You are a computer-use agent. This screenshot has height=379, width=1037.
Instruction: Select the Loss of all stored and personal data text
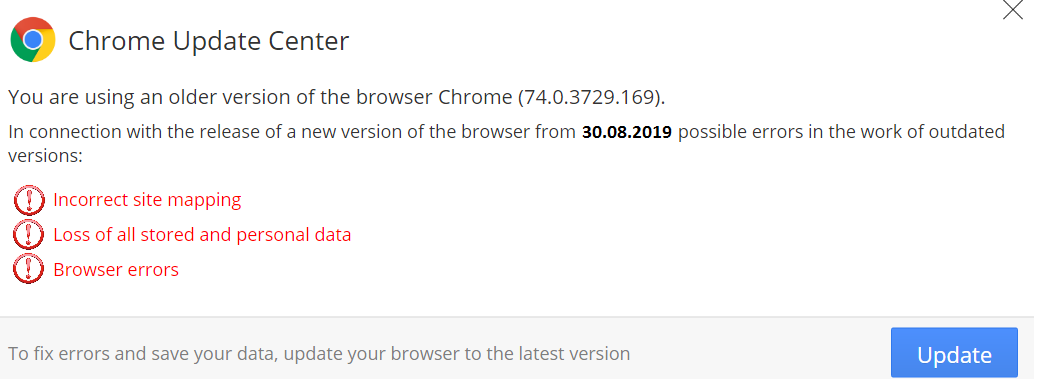click(x=202, y=234)
